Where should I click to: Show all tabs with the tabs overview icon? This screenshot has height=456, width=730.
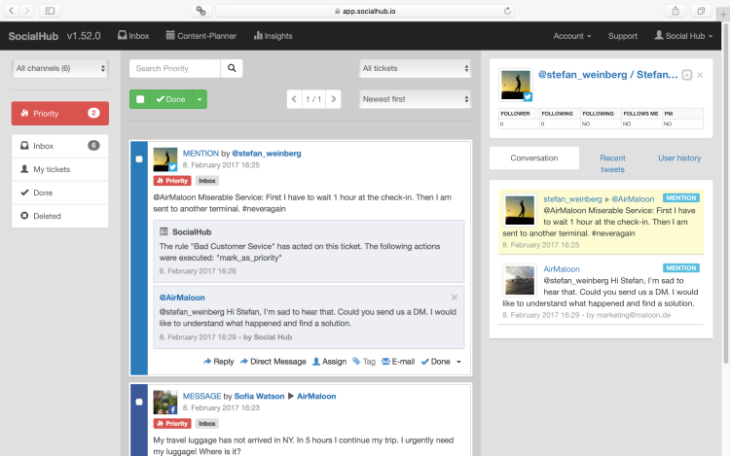[x=701, y=11]
